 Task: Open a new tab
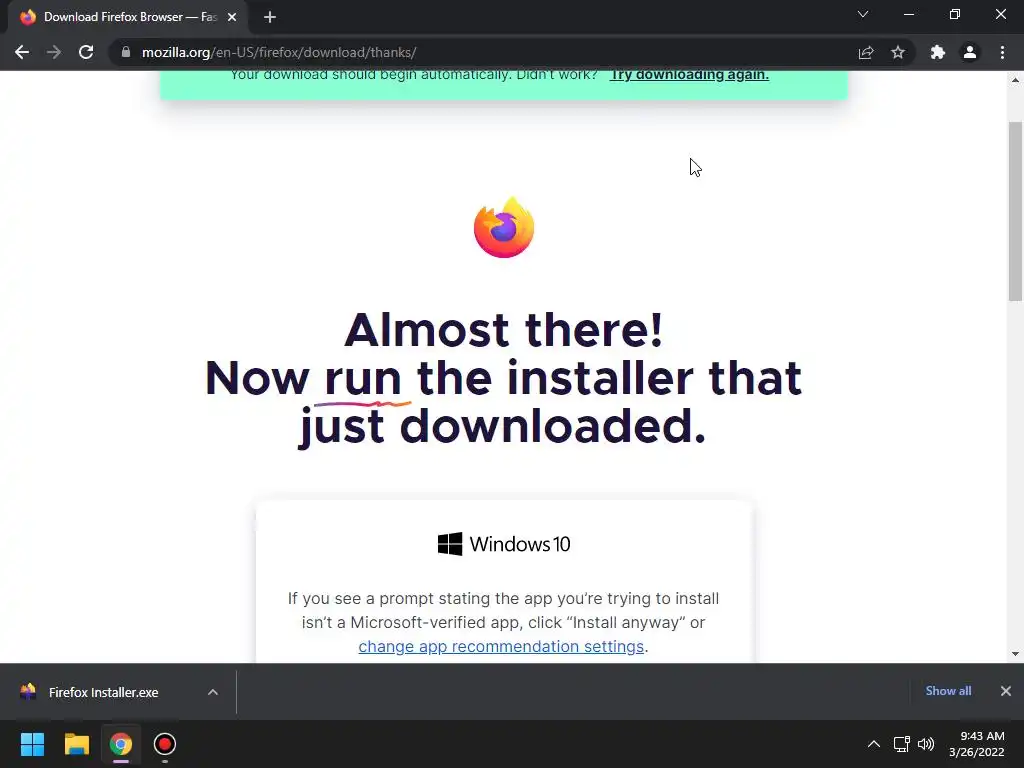(x=270, y=17)
